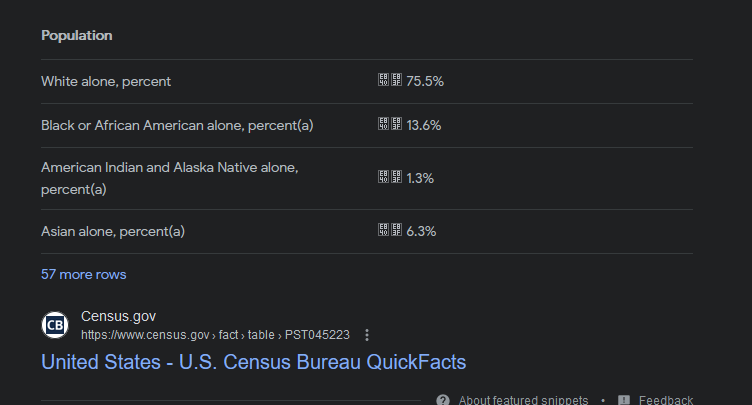
Task: Click the placeholder glyph boxes before 1.3%
Action: 389,177
